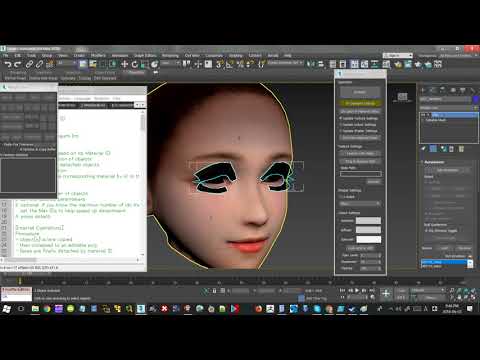Viewport: 480px width, 360px height.
Task: Click the object color swatch beside name field
Action: 475,99
